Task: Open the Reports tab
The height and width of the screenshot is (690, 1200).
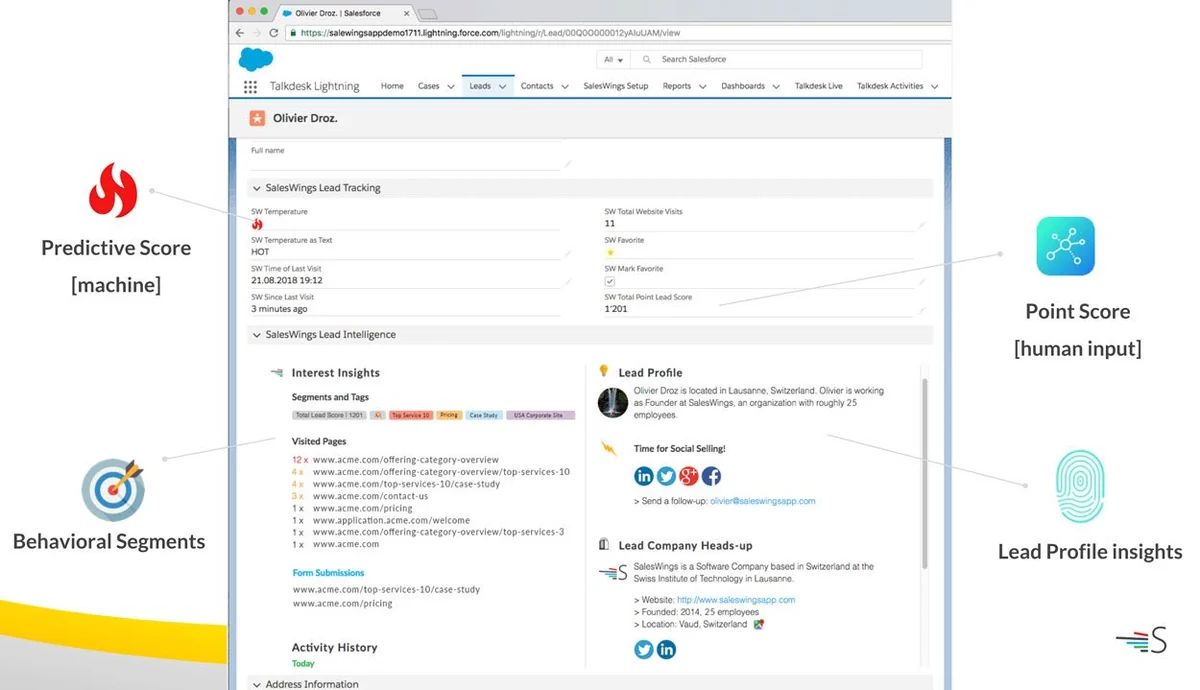Action: [677, 86]
